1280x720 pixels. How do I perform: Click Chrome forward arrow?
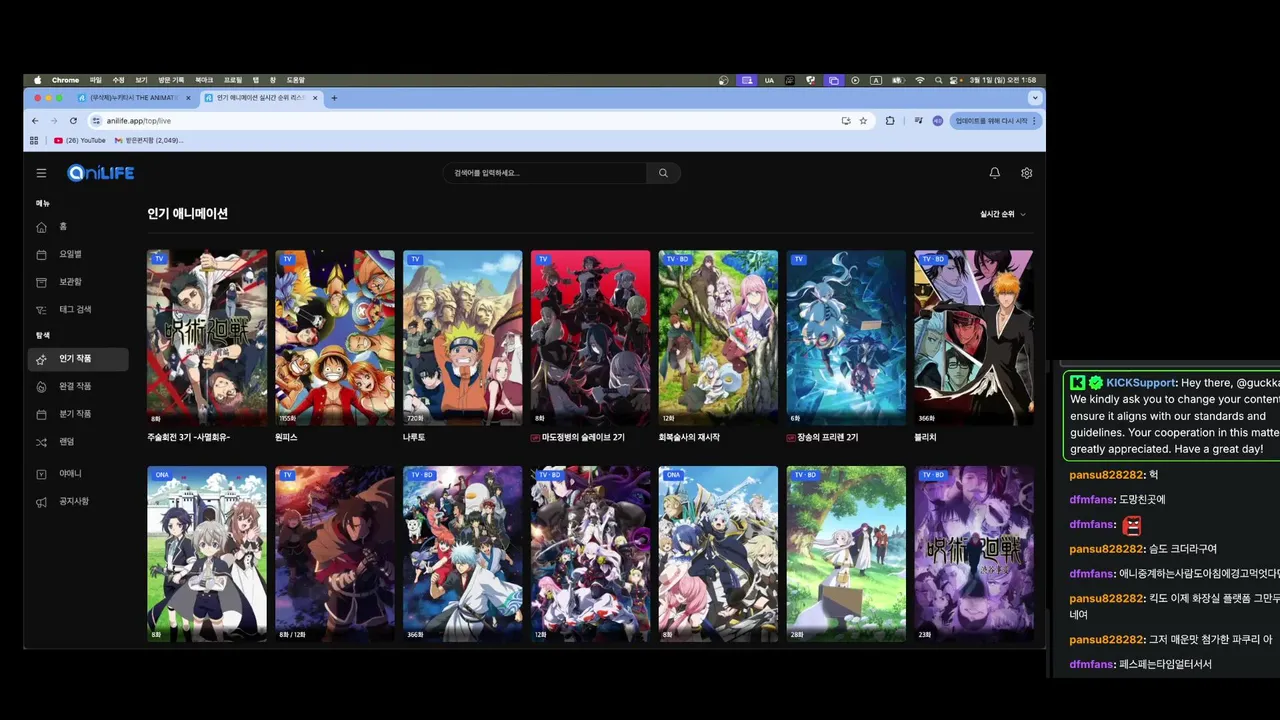point(54,120)
